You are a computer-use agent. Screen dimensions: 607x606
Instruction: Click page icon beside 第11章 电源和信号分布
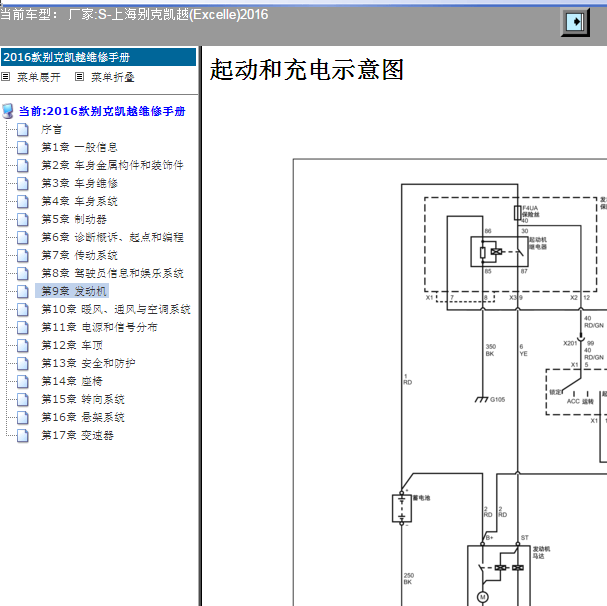pos(23,328)
